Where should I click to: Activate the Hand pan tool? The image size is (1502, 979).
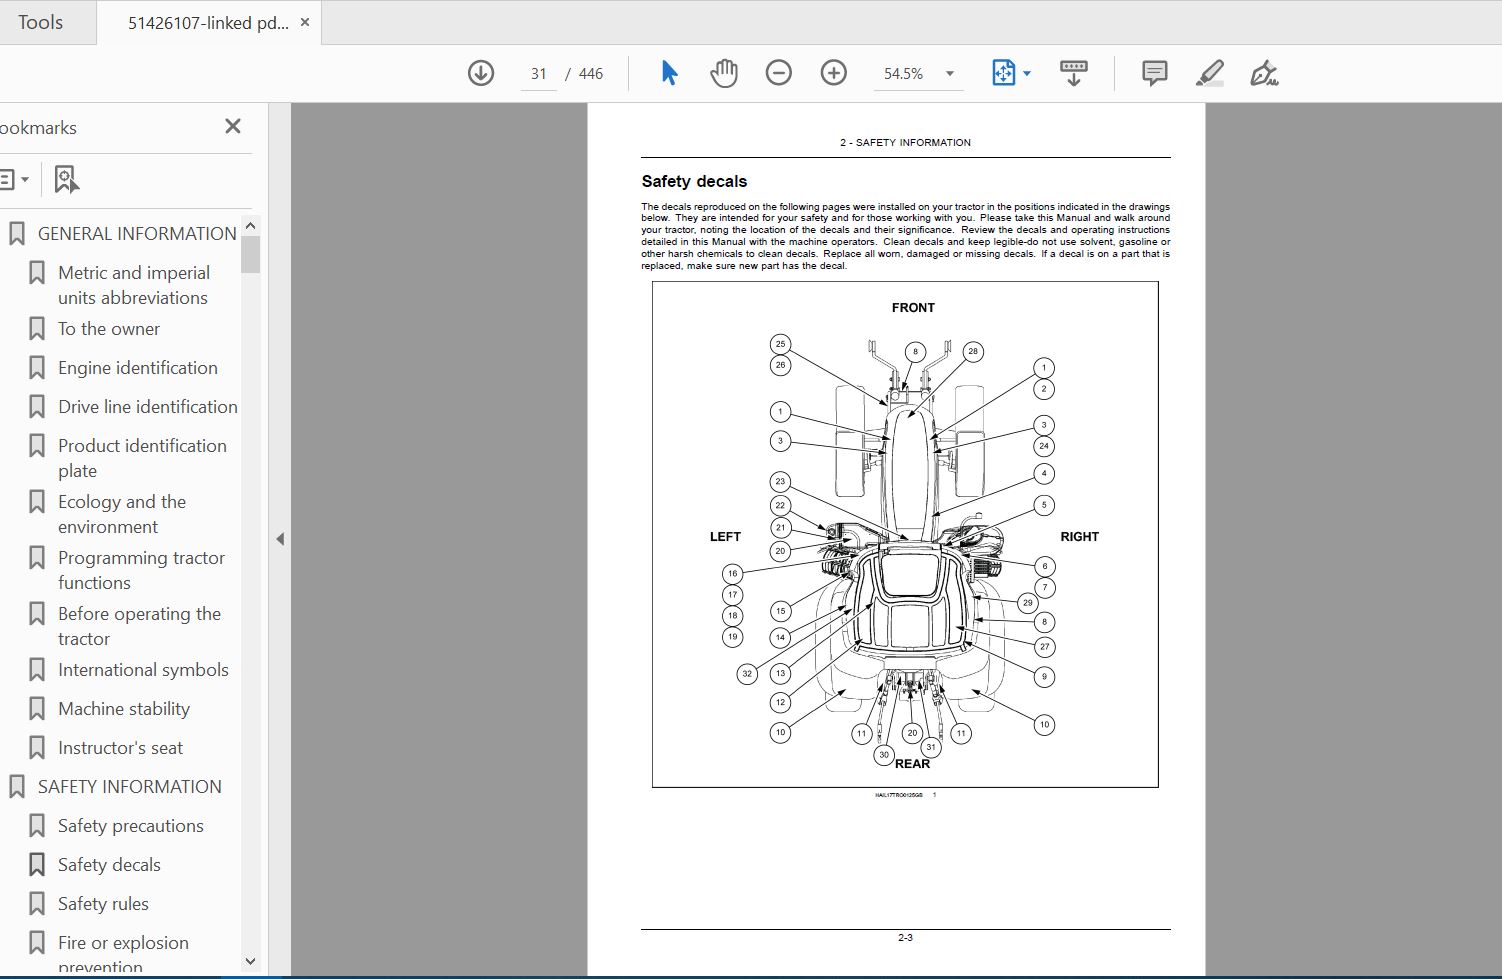click(723, 73)
